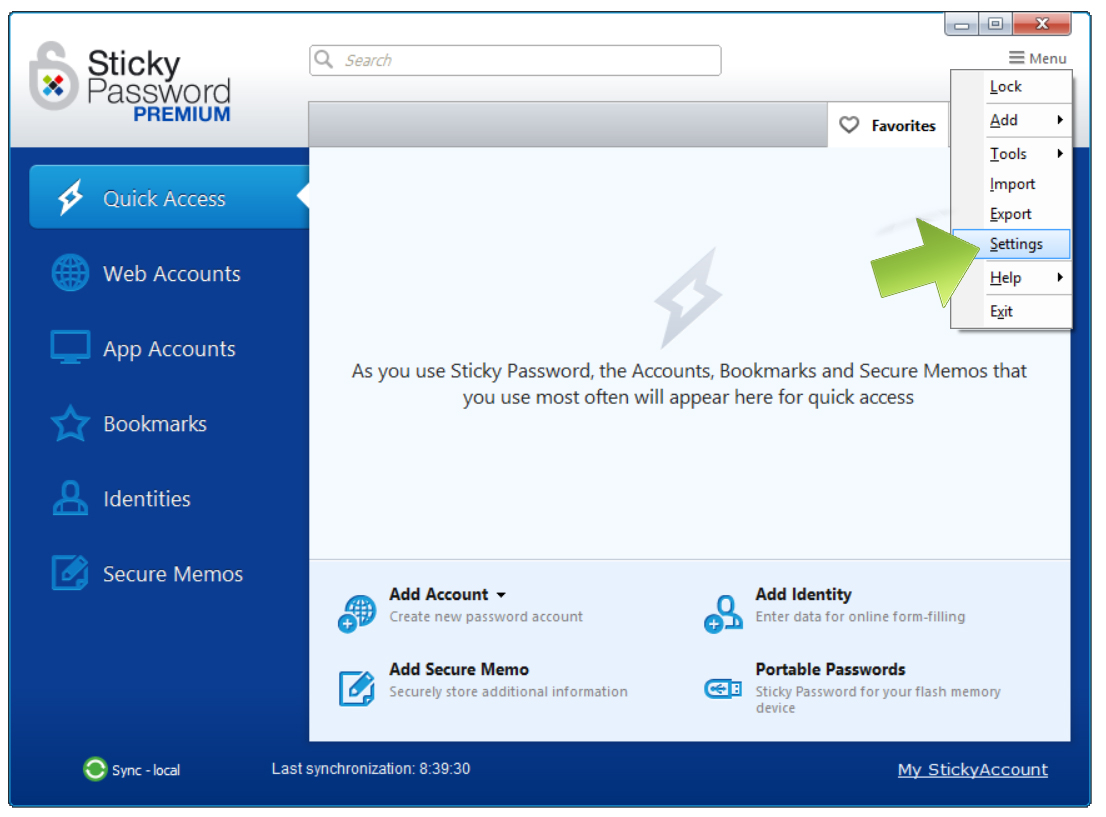Click the My StickyAccount link
This screenshot has width=1106, height=817.
click(x=972, y=769)
